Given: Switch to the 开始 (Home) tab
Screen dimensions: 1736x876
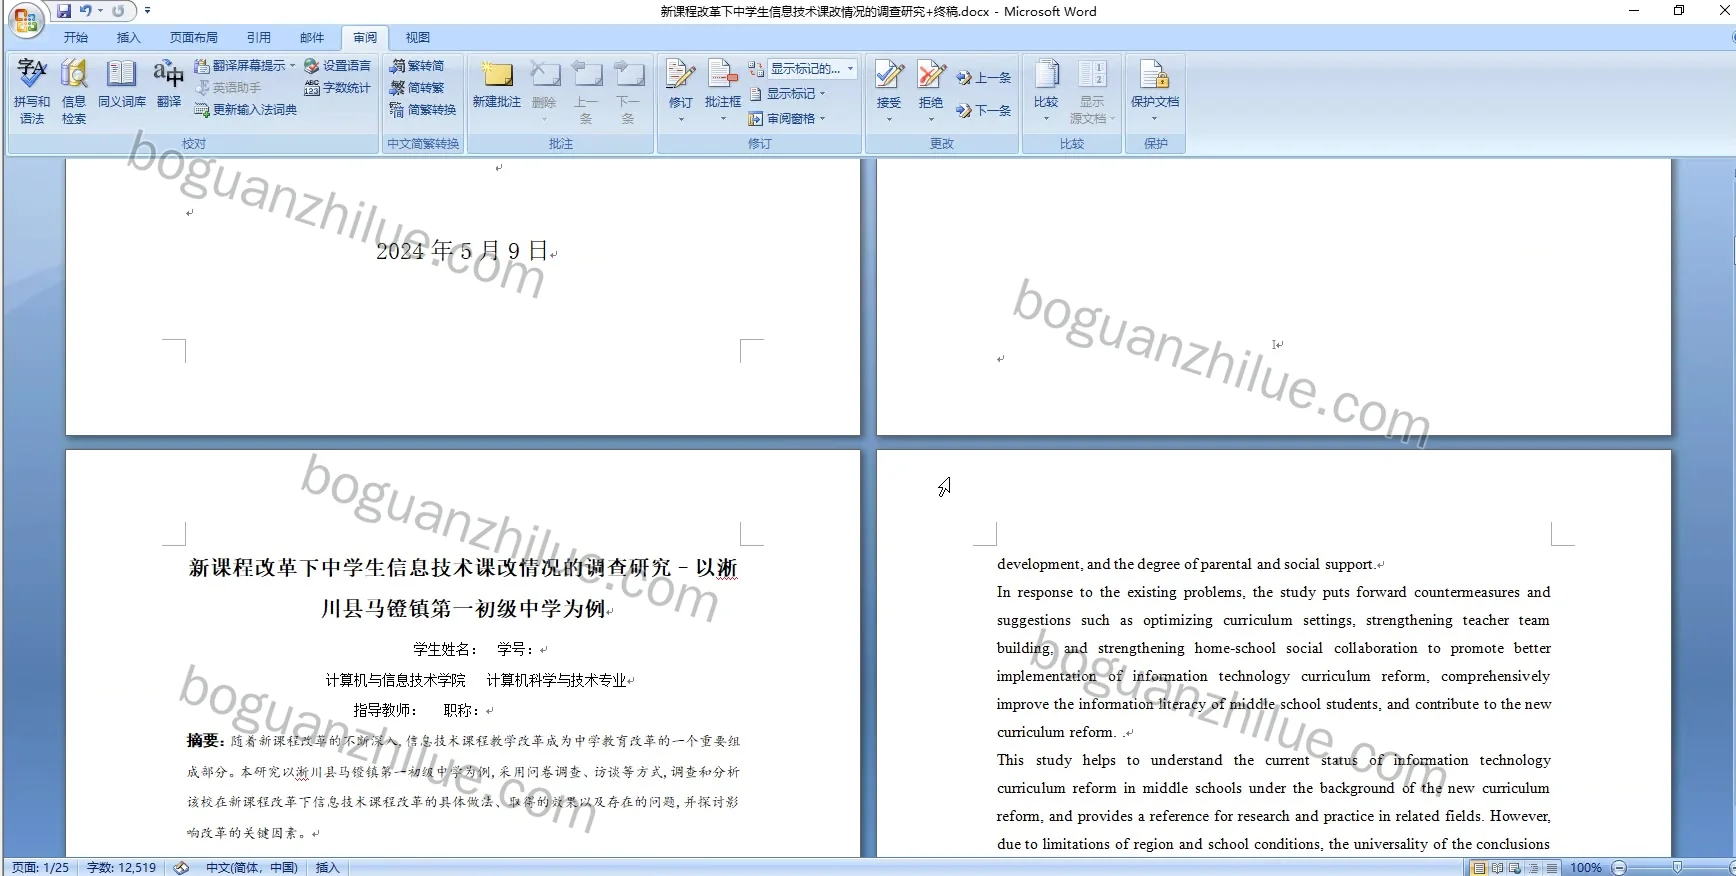Looking at the screenshot, I should tap(76, 38).
